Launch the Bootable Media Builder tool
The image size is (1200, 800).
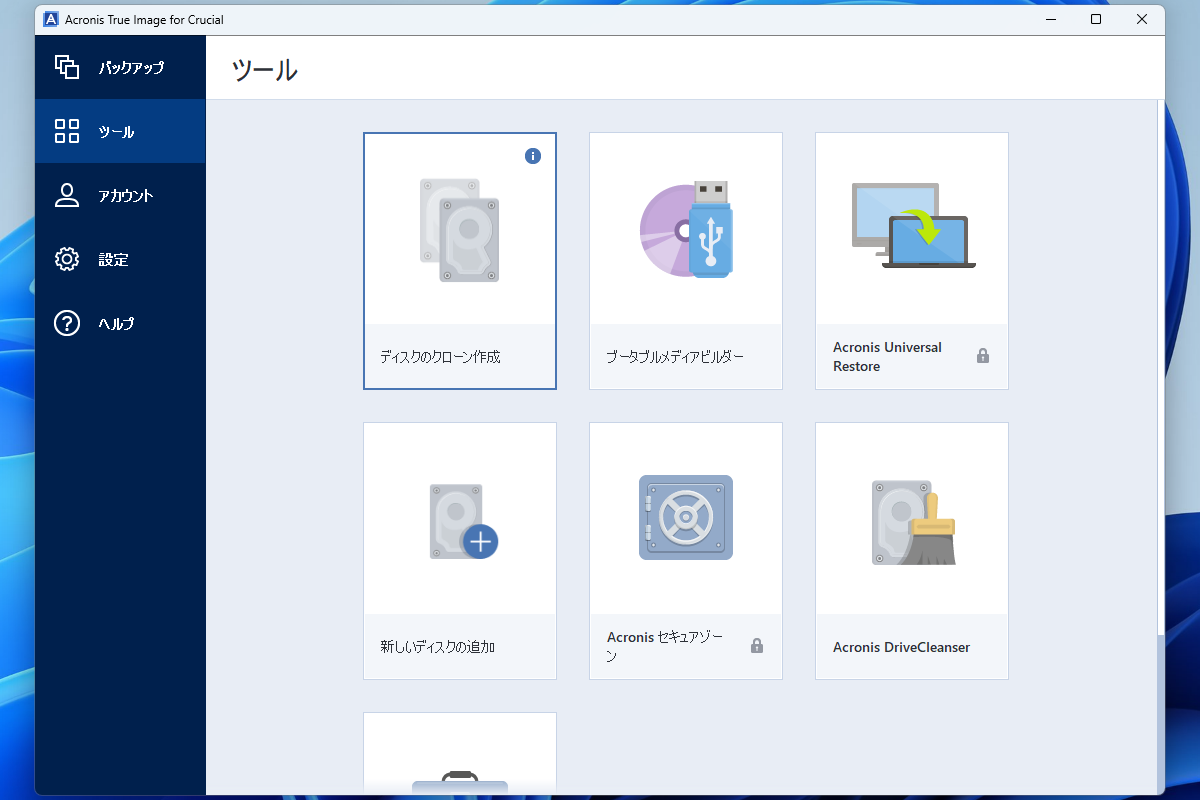click(685, 260)
